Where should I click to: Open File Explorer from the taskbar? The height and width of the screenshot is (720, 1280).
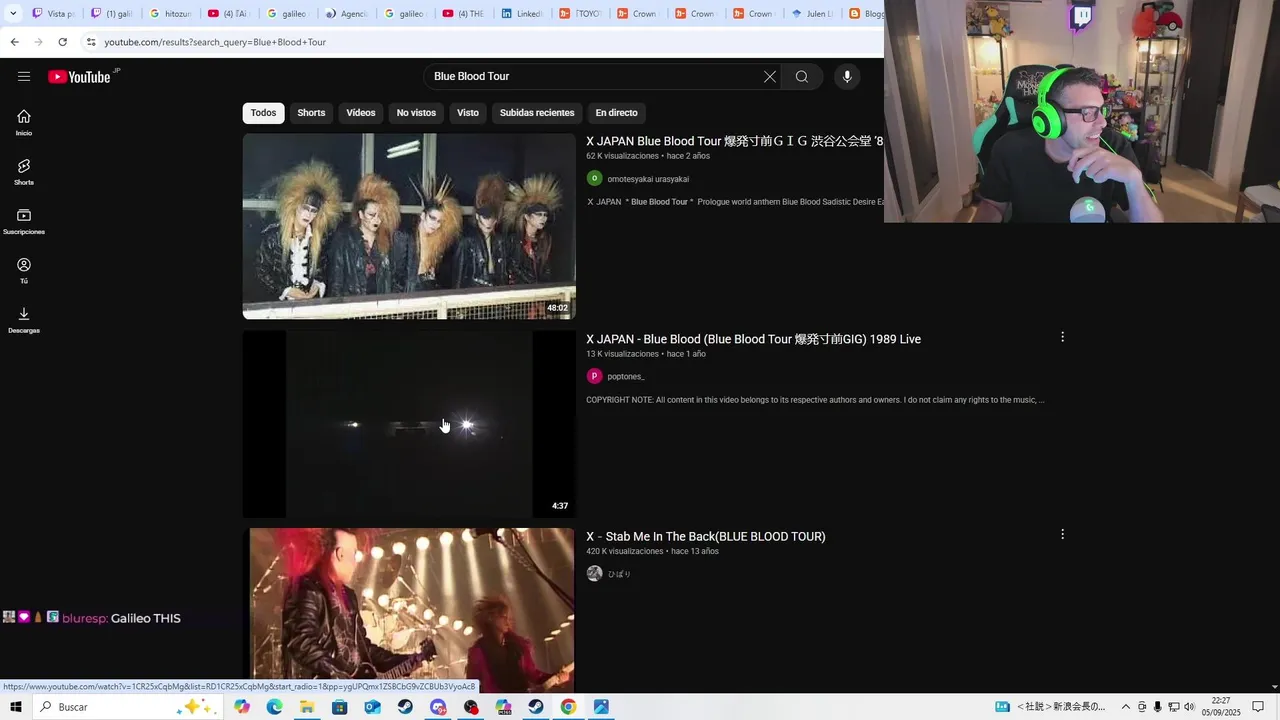click(x=307, y=707)
